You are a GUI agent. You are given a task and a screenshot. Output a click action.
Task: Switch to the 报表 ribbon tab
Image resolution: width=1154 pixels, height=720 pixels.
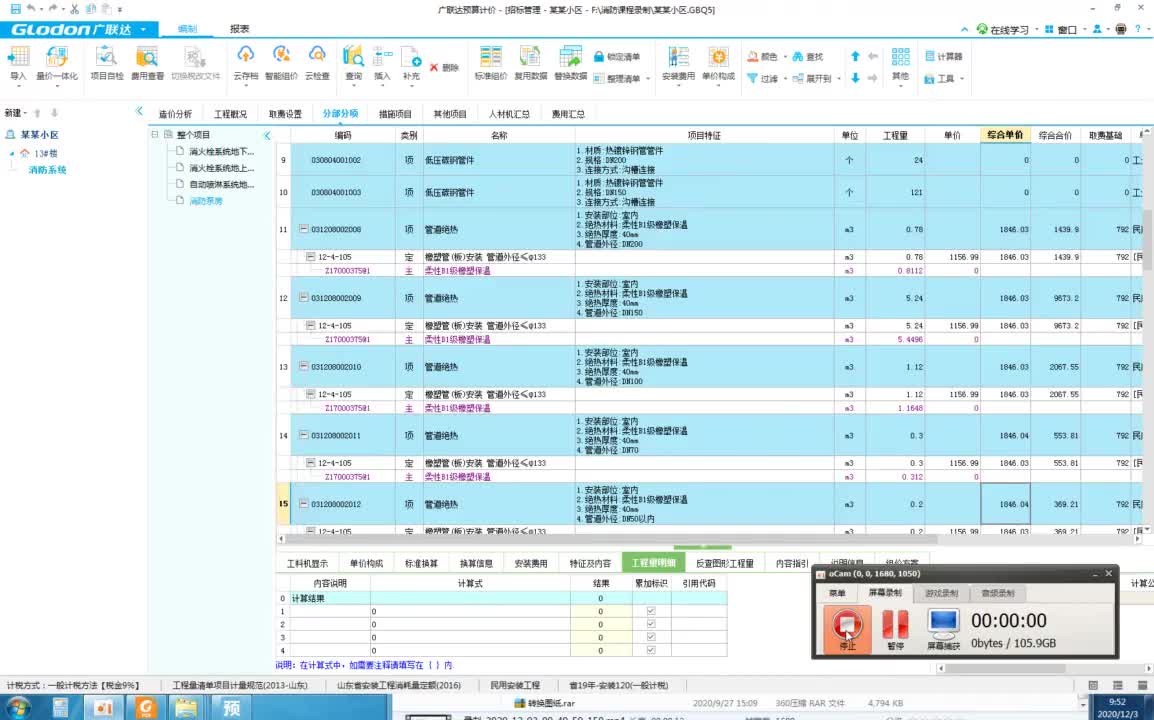[239, 29]
